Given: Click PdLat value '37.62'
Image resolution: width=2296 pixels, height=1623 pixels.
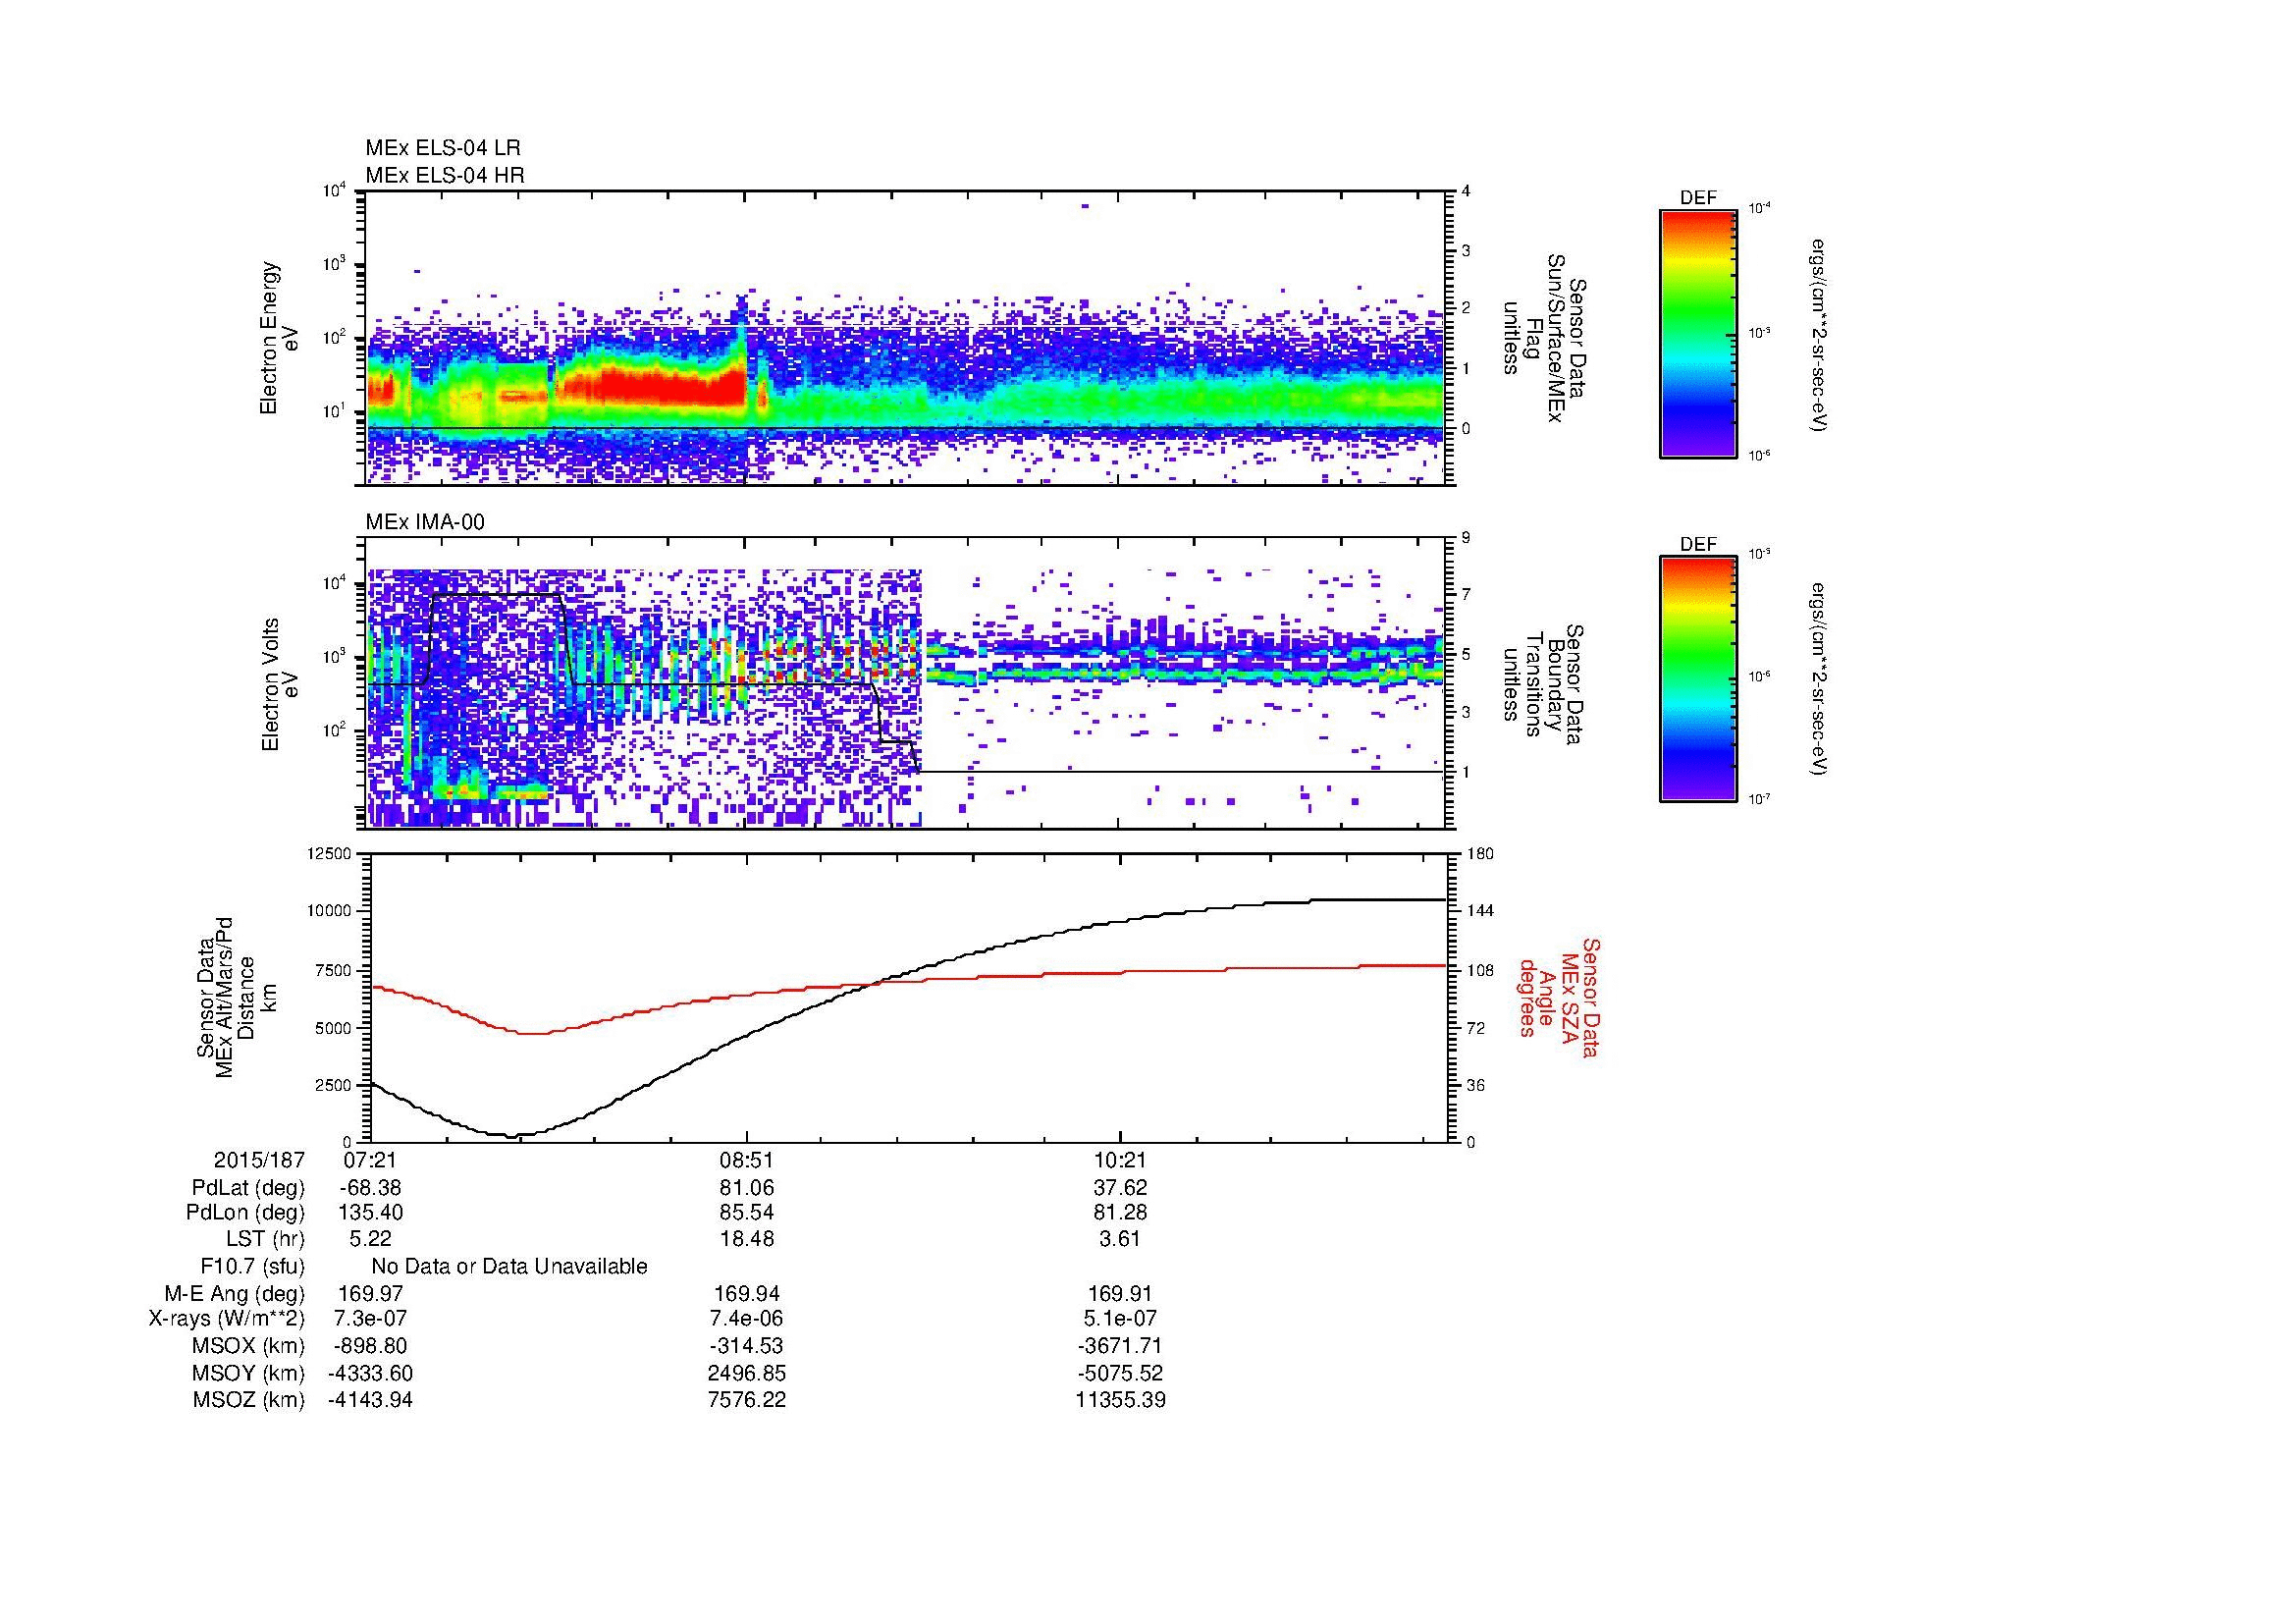Looking at the screenshot, I should (1121, 1187).
